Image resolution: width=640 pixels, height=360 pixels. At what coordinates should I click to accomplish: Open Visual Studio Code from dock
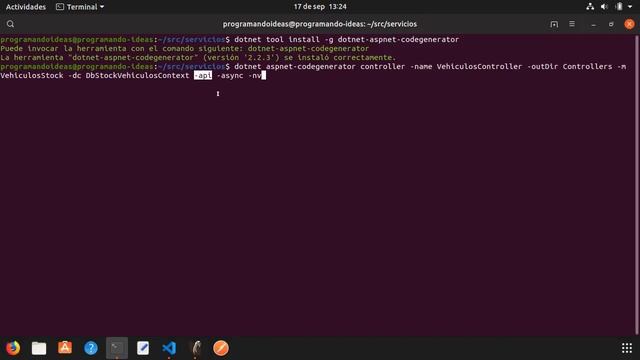169,348
